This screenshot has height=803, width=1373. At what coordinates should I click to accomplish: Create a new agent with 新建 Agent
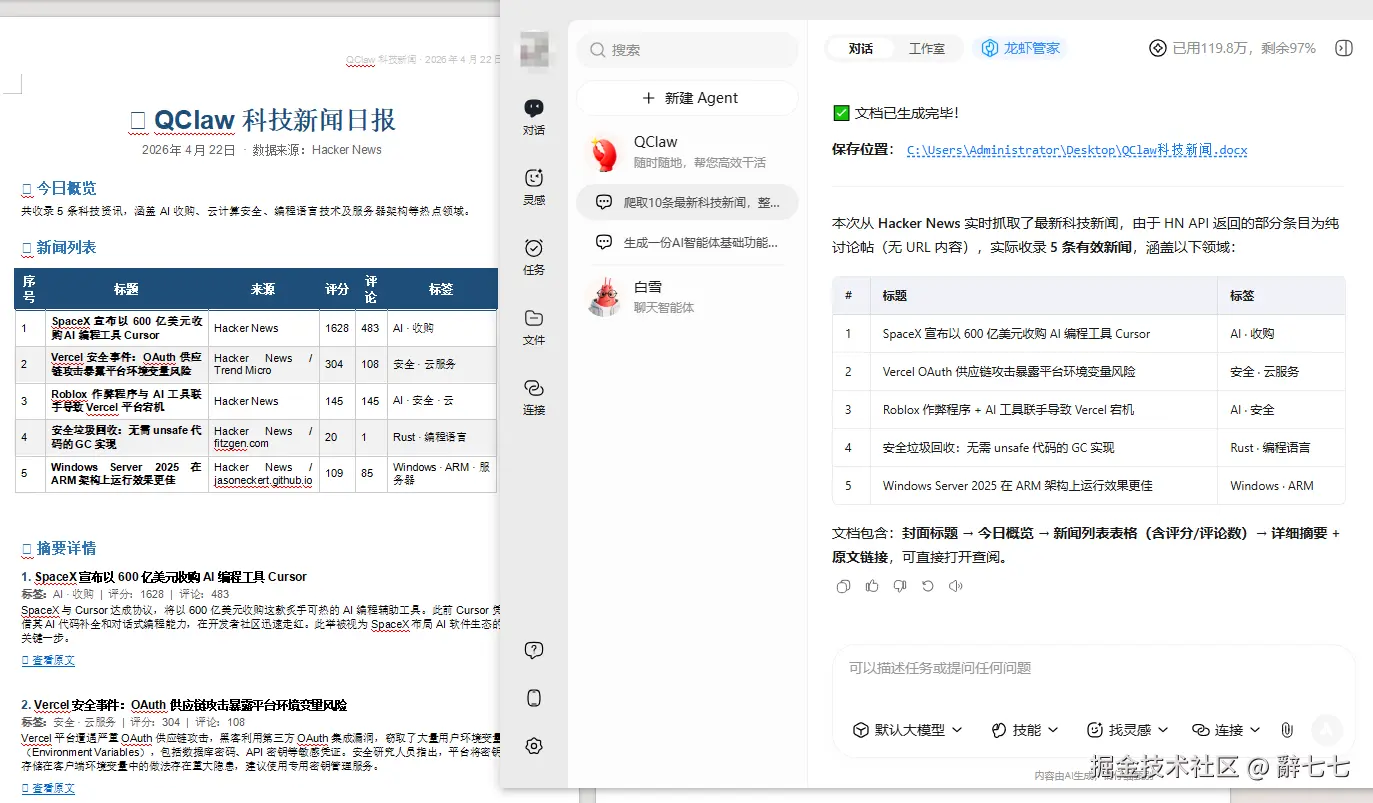688,98
